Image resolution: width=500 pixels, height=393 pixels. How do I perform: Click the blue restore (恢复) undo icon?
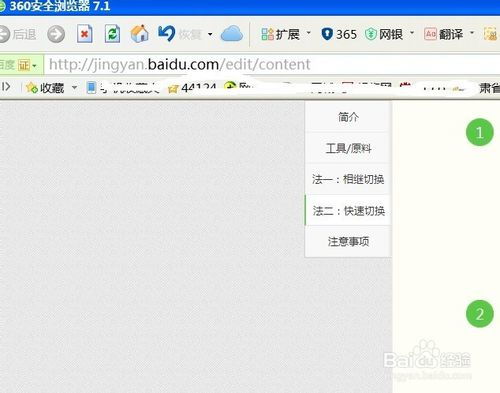coord(166,34)
